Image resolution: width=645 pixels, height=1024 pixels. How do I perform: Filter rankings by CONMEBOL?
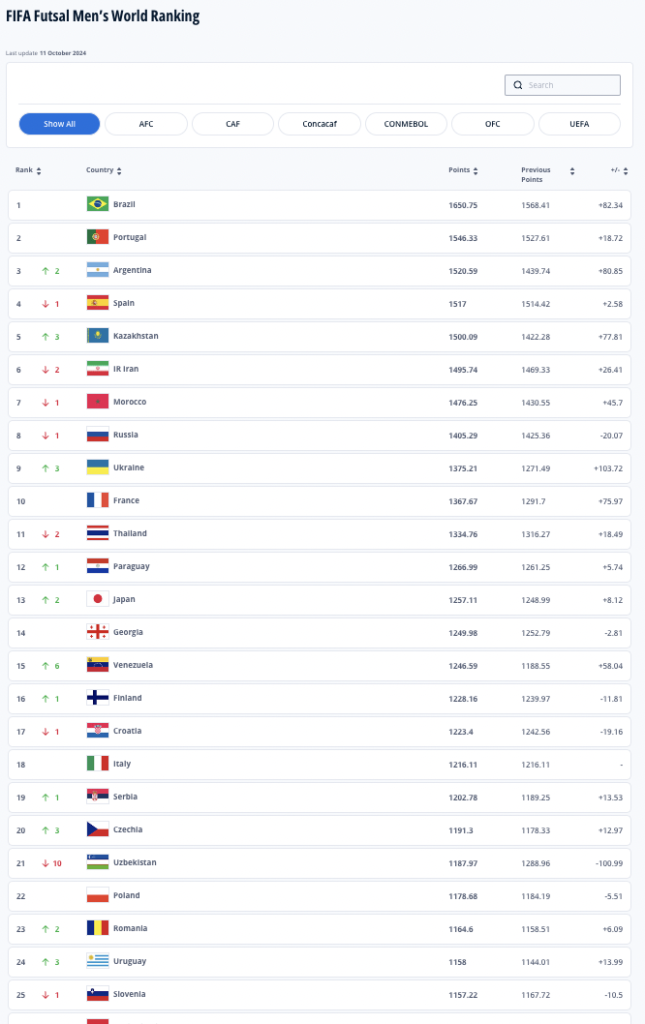point(406,123)
